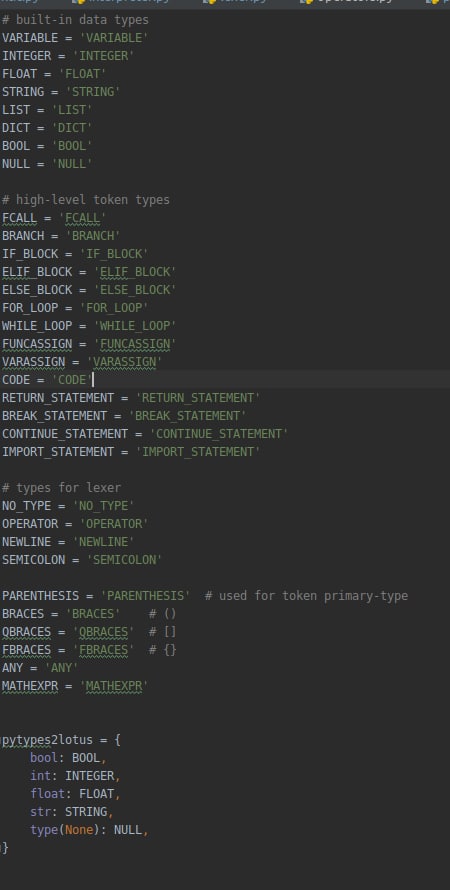Click the '# used for token primary-type' comment
This screenshot has width=450, height=890.
[x=306, y=596]
